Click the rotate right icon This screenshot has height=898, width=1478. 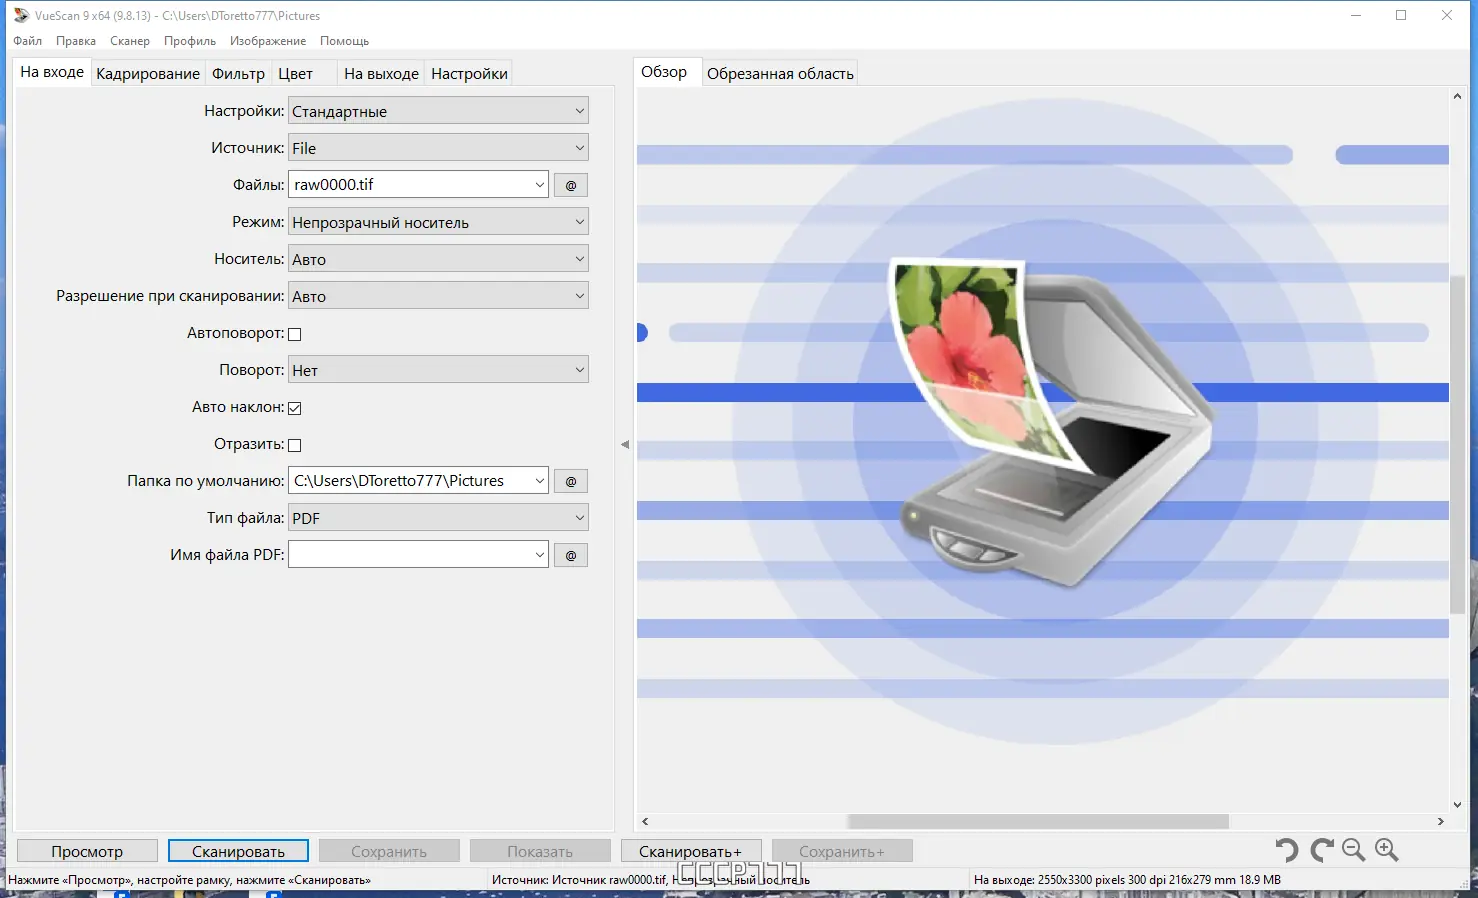click(1322, 850)
